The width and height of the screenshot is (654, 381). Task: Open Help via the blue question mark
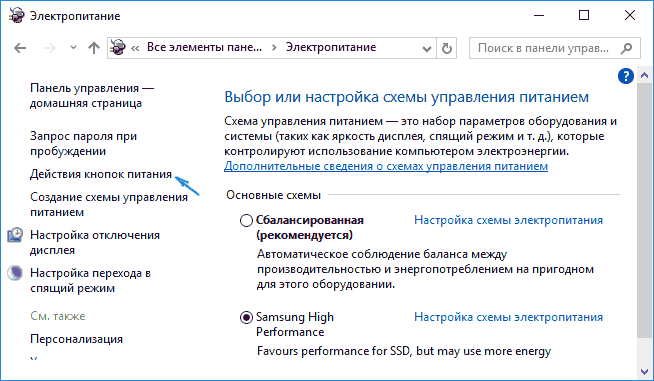pos(626,76)
